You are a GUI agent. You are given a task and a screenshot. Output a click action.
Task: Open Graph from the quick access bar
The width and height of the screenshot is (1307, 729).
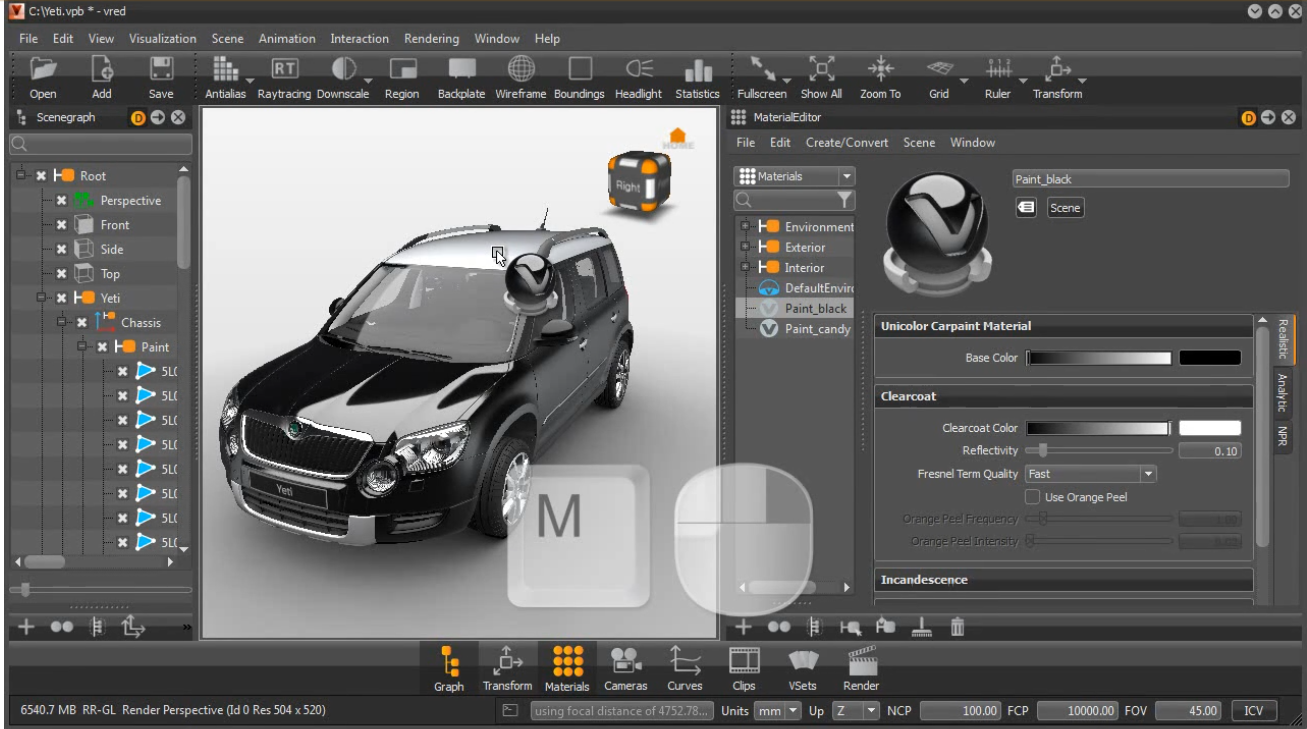449,661
